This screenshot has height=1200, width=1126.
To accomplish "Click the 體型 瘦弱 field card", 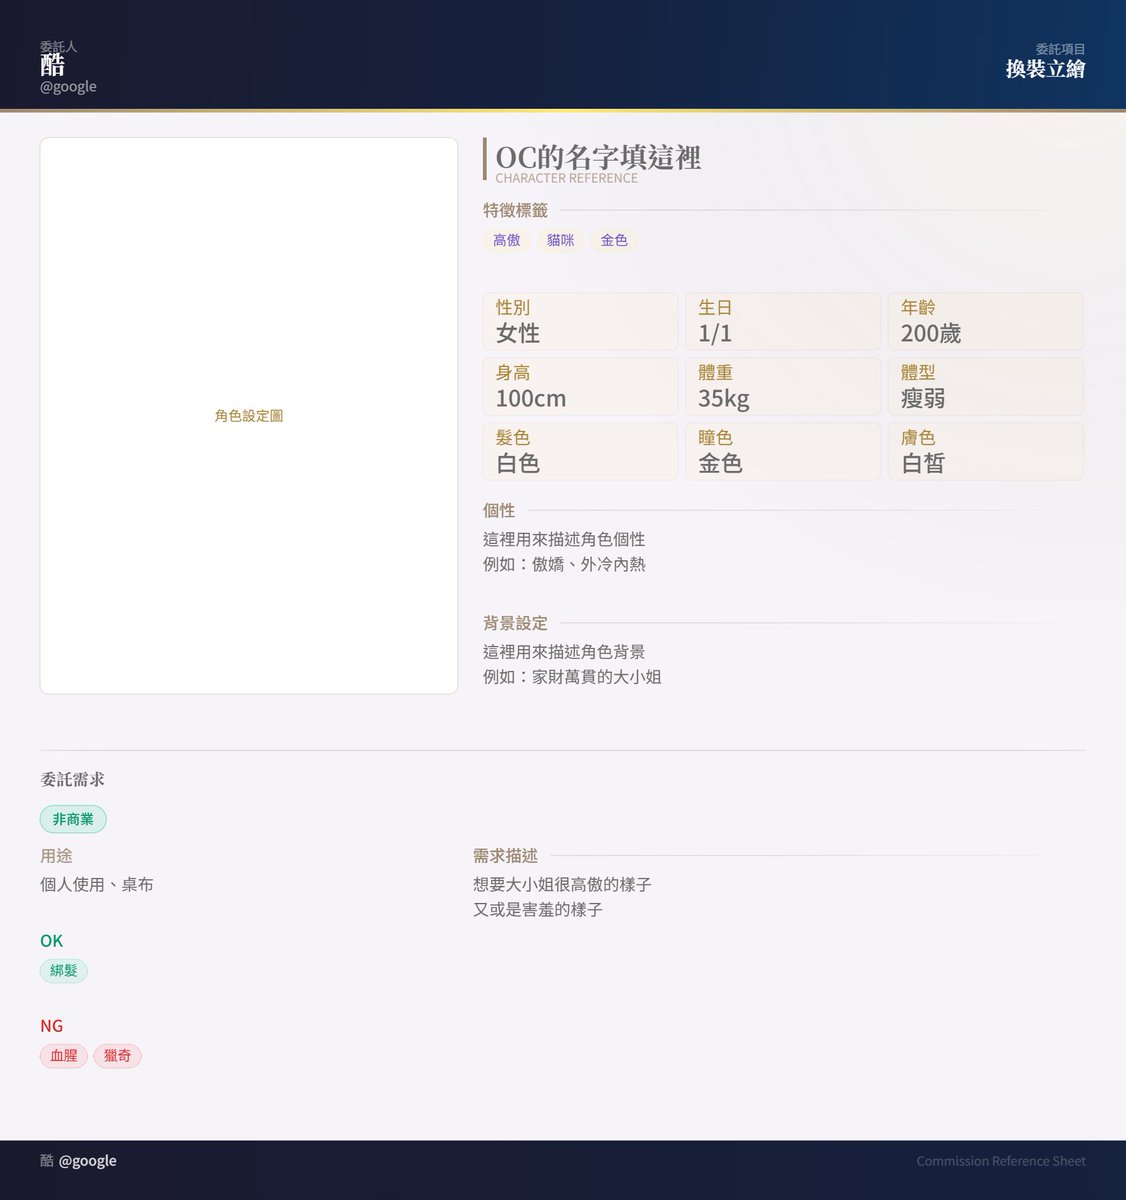I will point(986,386).
